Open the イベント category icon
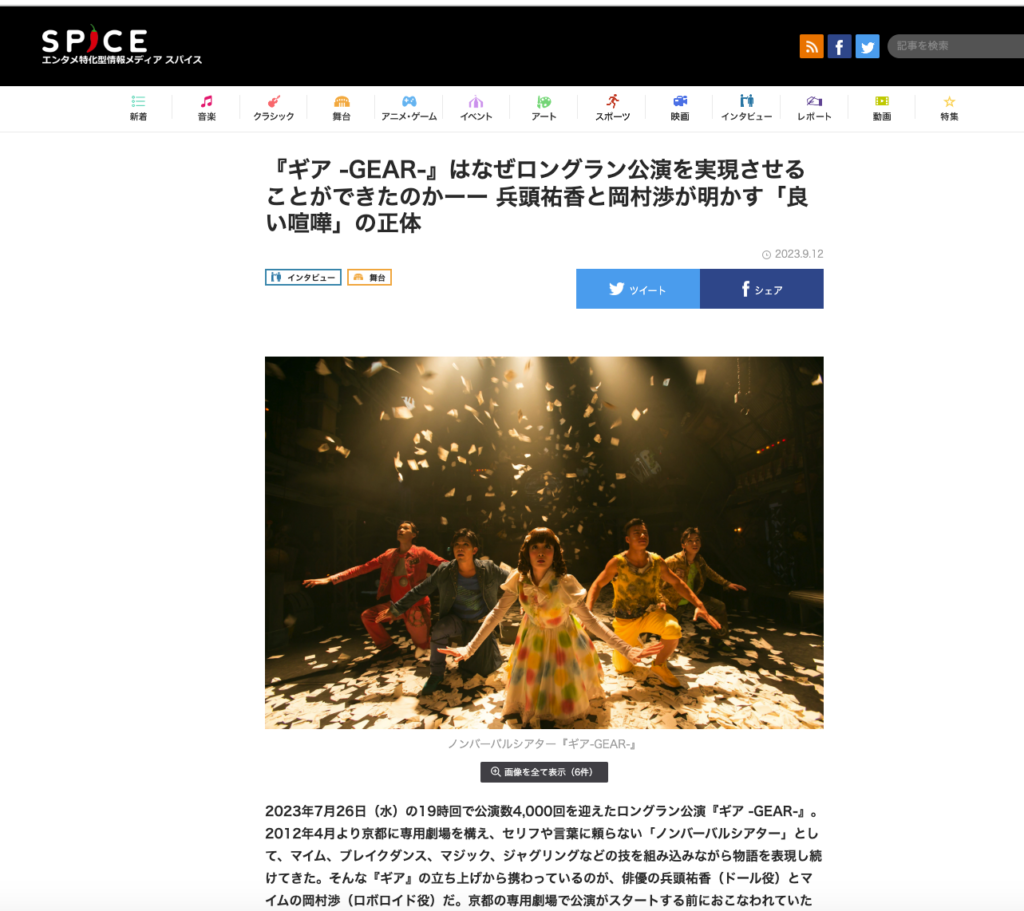The height and width of the screenshot is (911, 1024). (x=476, y=101)
